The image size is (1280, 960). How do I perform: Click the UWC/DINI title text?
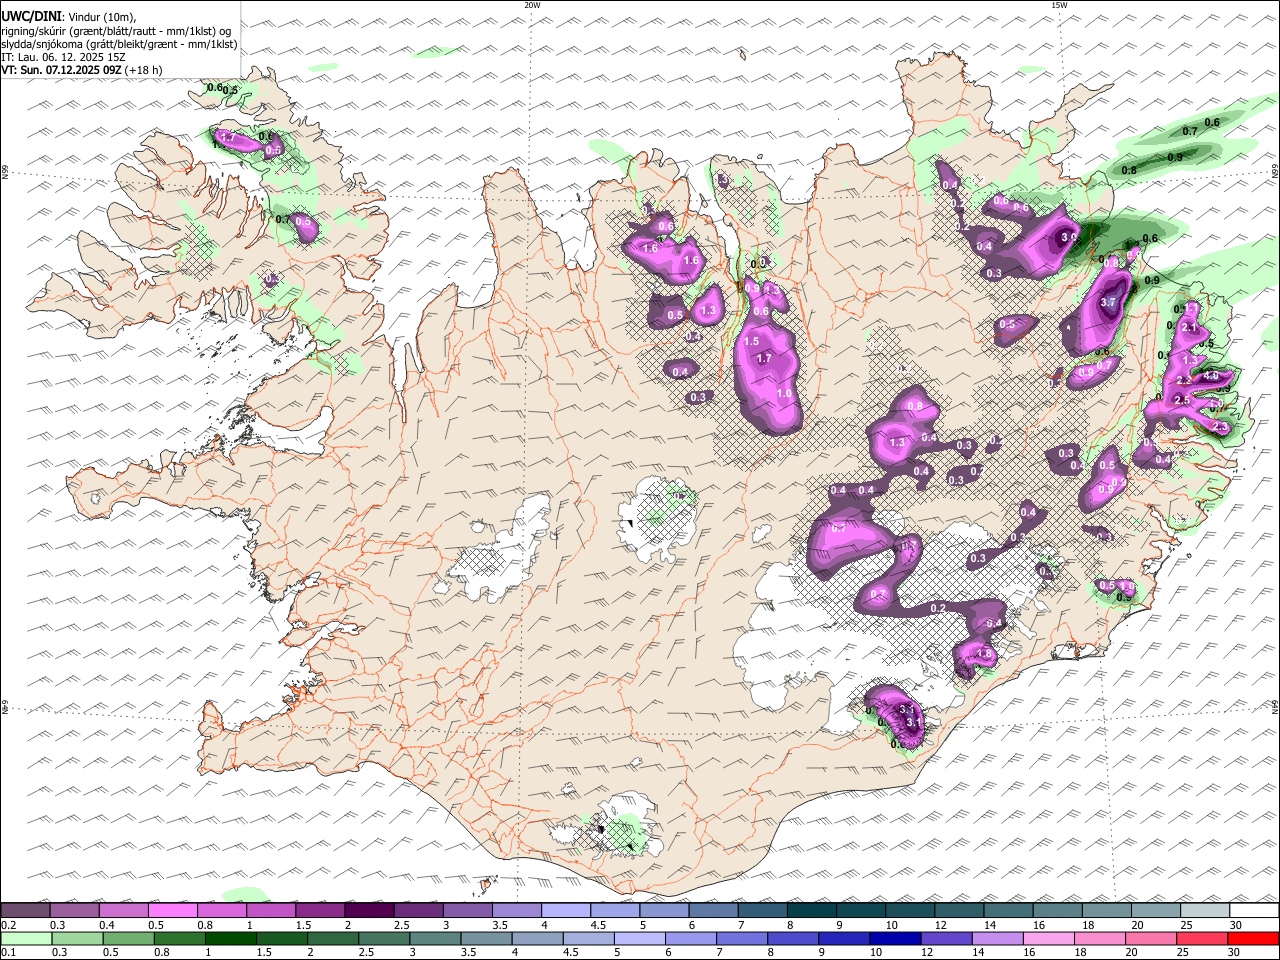pyautogui.click(x=31, y=16)
